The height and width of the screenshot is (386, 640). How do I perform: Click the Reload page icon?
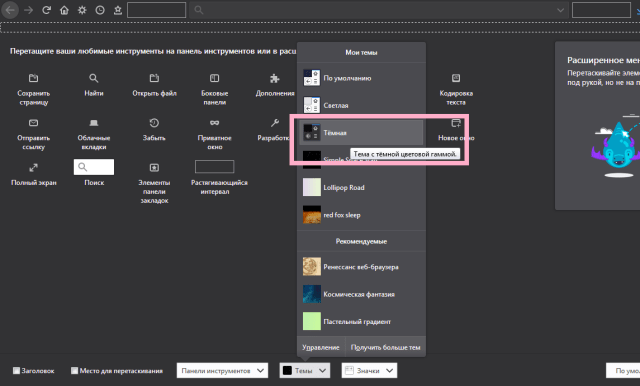pos(46,10)
